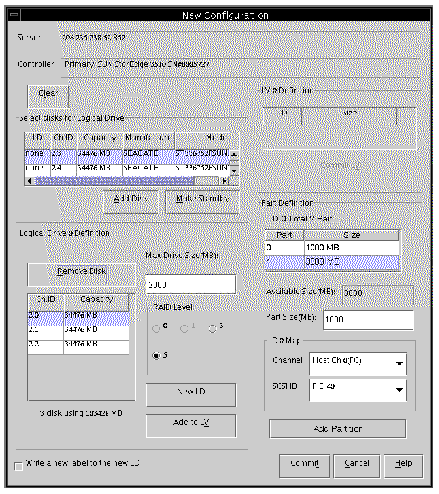Click the Part Size input field
Viewport: 439px width, 494px height.
[368, 320]
